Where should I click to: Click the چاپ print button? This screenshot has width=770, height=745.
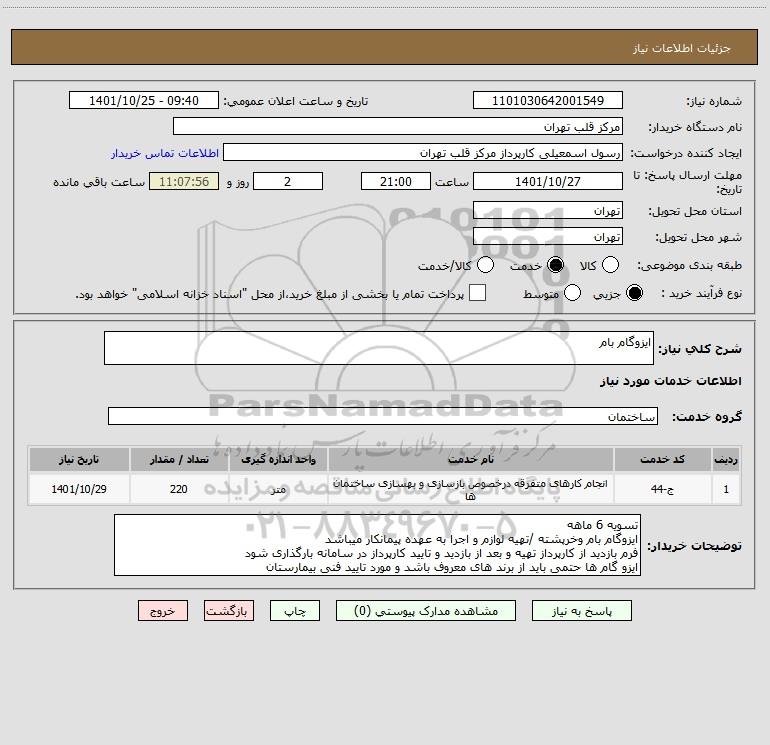[295, 610]
